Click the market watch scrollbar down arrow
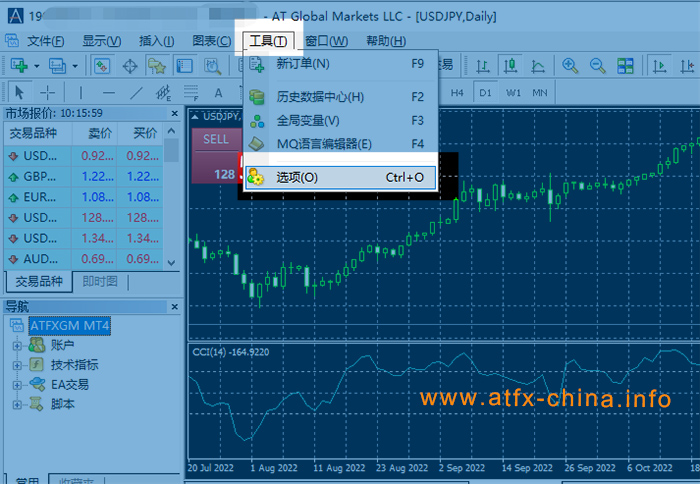The height and width of the screenshot is (484, 700). click(x=171, y=263)
